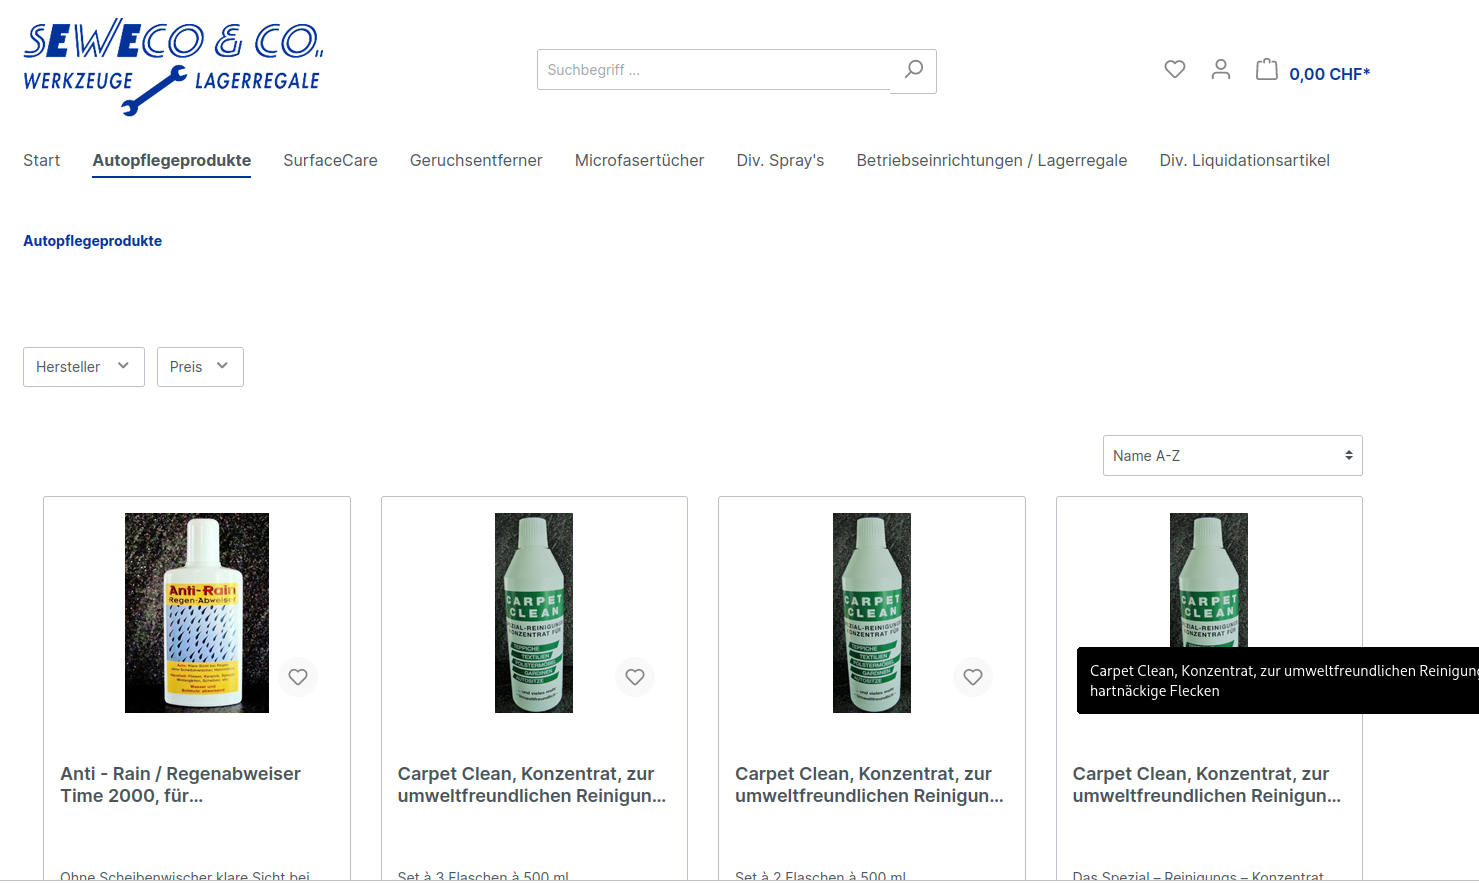Open Betriebseinrichtungen / Lagerregale category
The image size is (1479, 883).
tap(992, 160)
